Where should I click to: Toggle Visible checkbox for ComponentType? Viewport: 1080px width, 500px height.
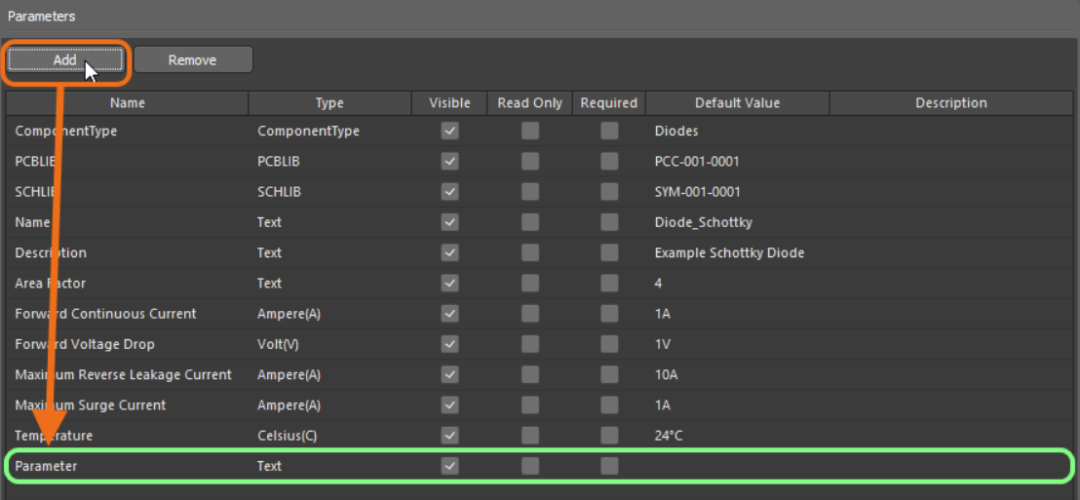click(450, 131)
